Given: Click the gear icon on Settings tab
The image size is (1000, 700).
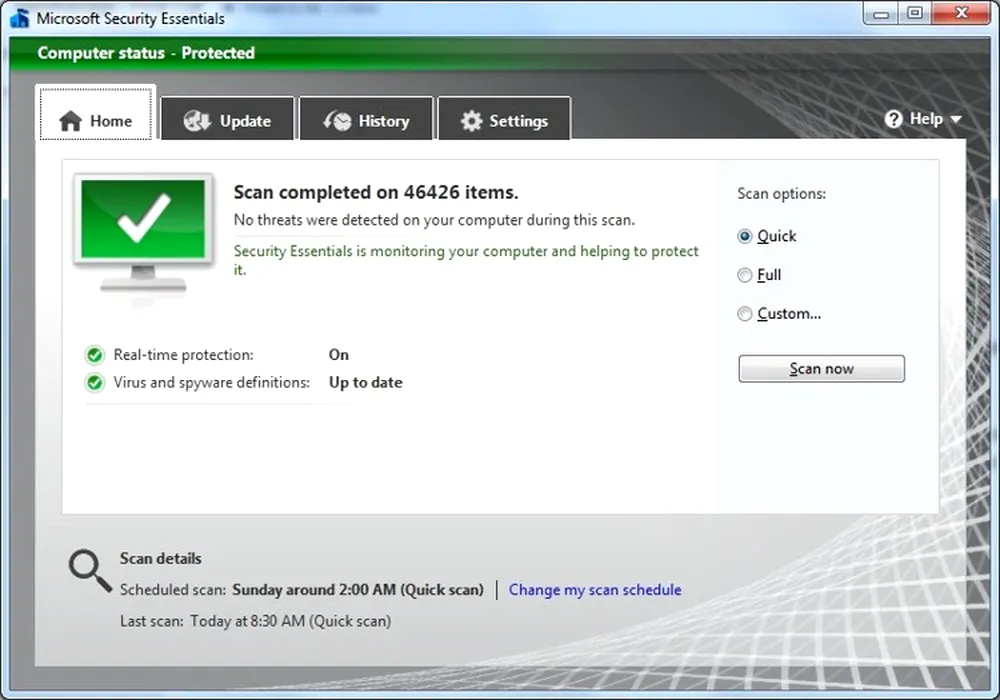Looking at the screenshot, I should point(471,121).
